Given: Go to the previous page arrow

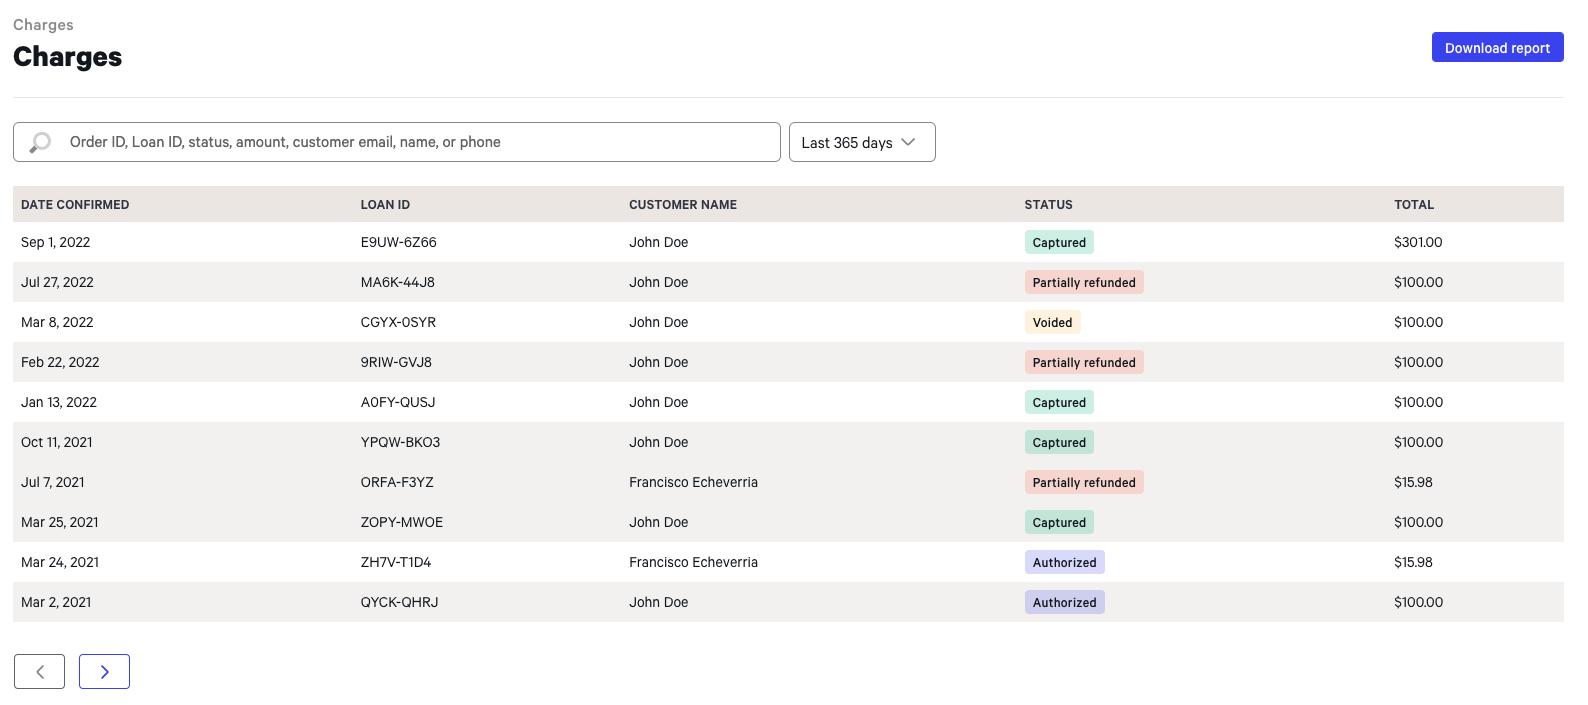Looking at the screenshot, I should (40, 672).
